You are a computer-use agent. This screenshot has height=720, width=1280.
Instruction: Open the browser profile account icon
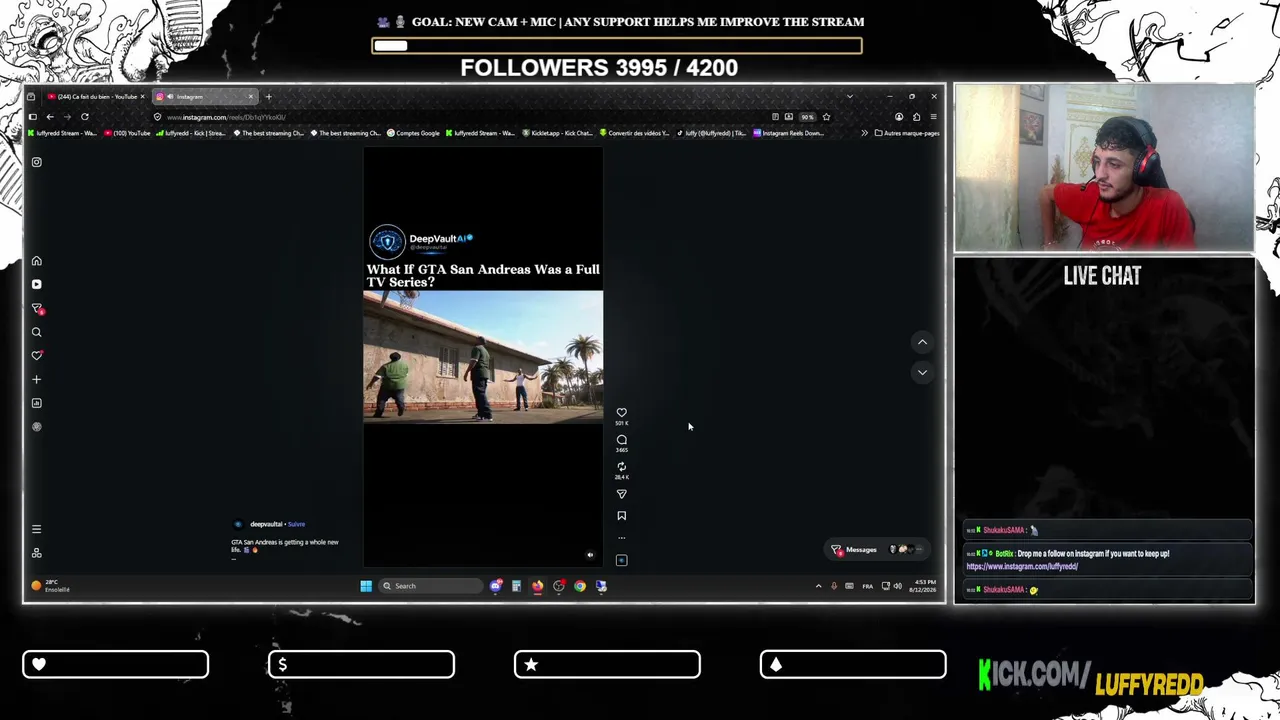coord(898,117)
